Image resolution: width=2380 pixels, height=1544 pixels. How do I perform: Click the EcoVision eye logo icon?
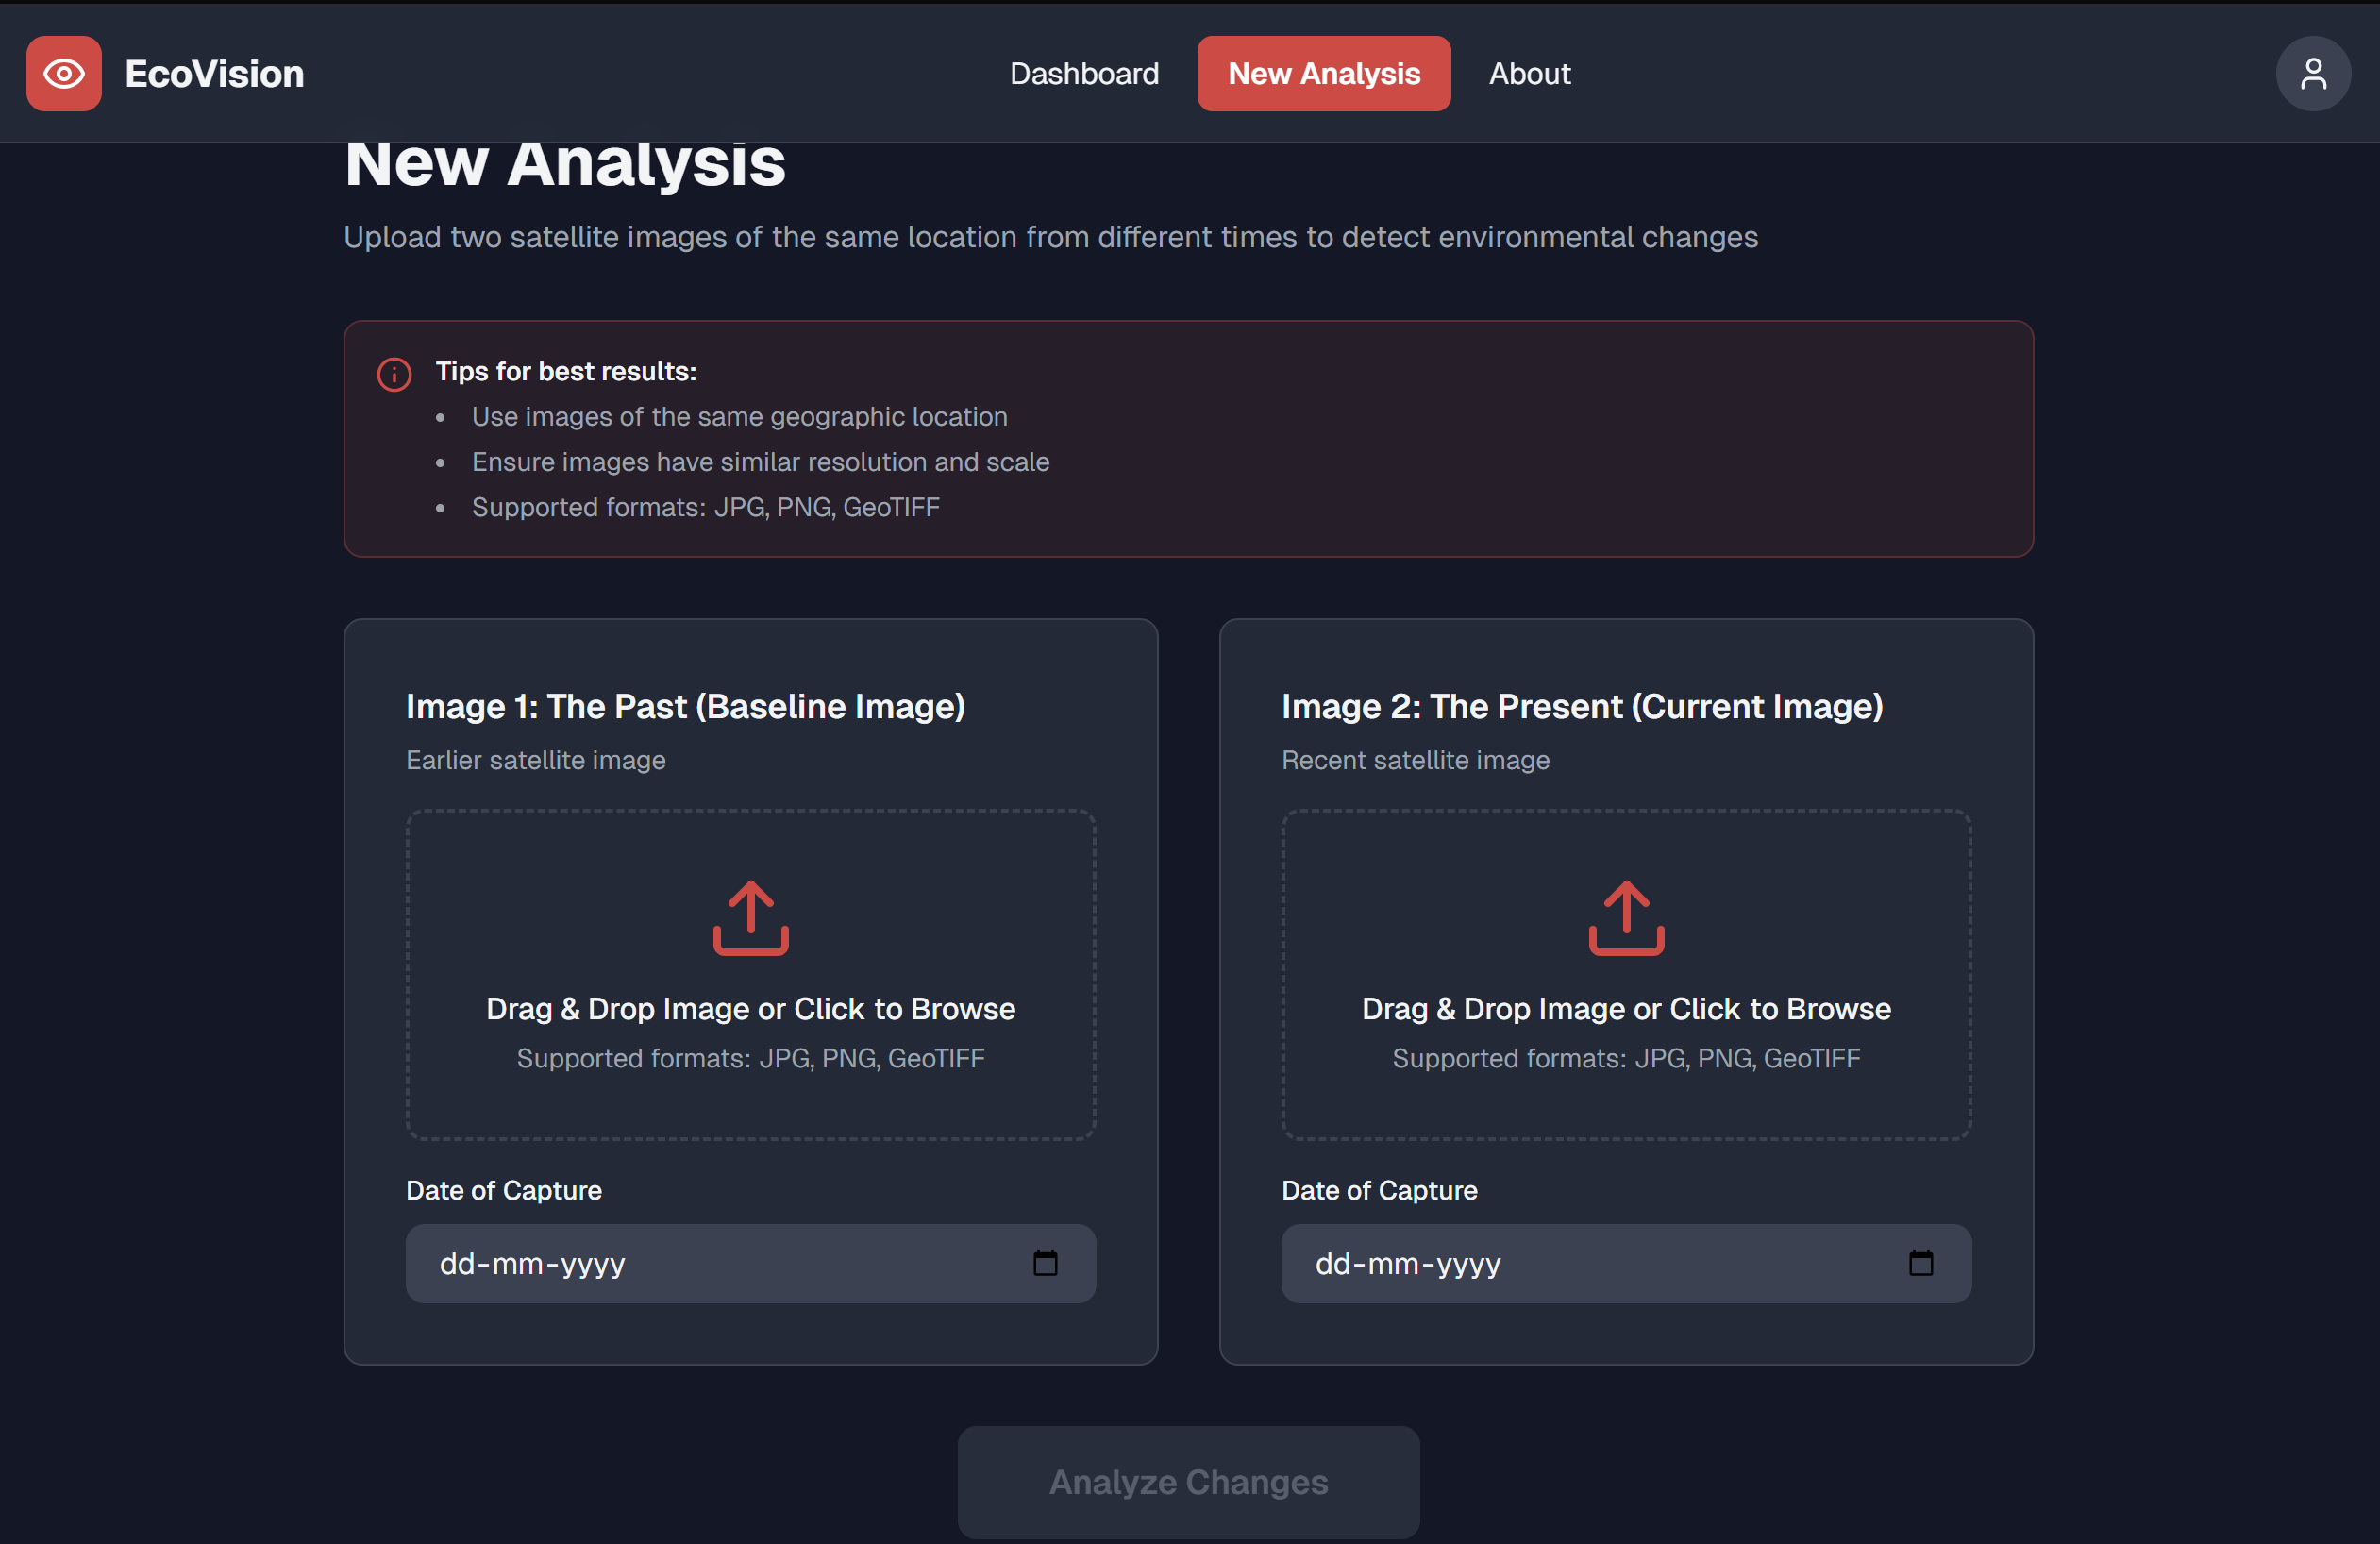pyautogui.click(x=64, y=74)
